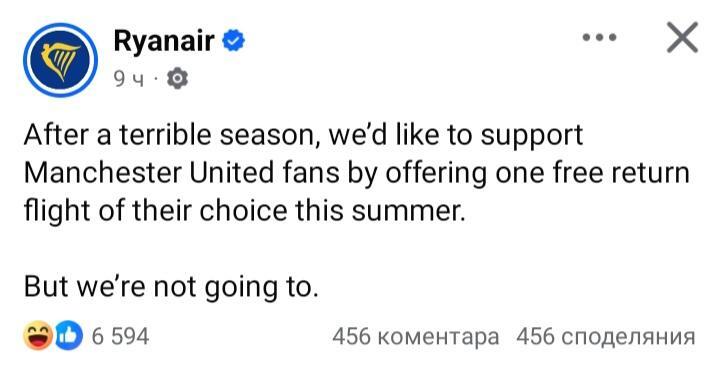The width and height of the screenshot is (720, 378).
Task: Open the Ryanair harp profile picture
Action: pyautogui.click(x=60, y=60)
